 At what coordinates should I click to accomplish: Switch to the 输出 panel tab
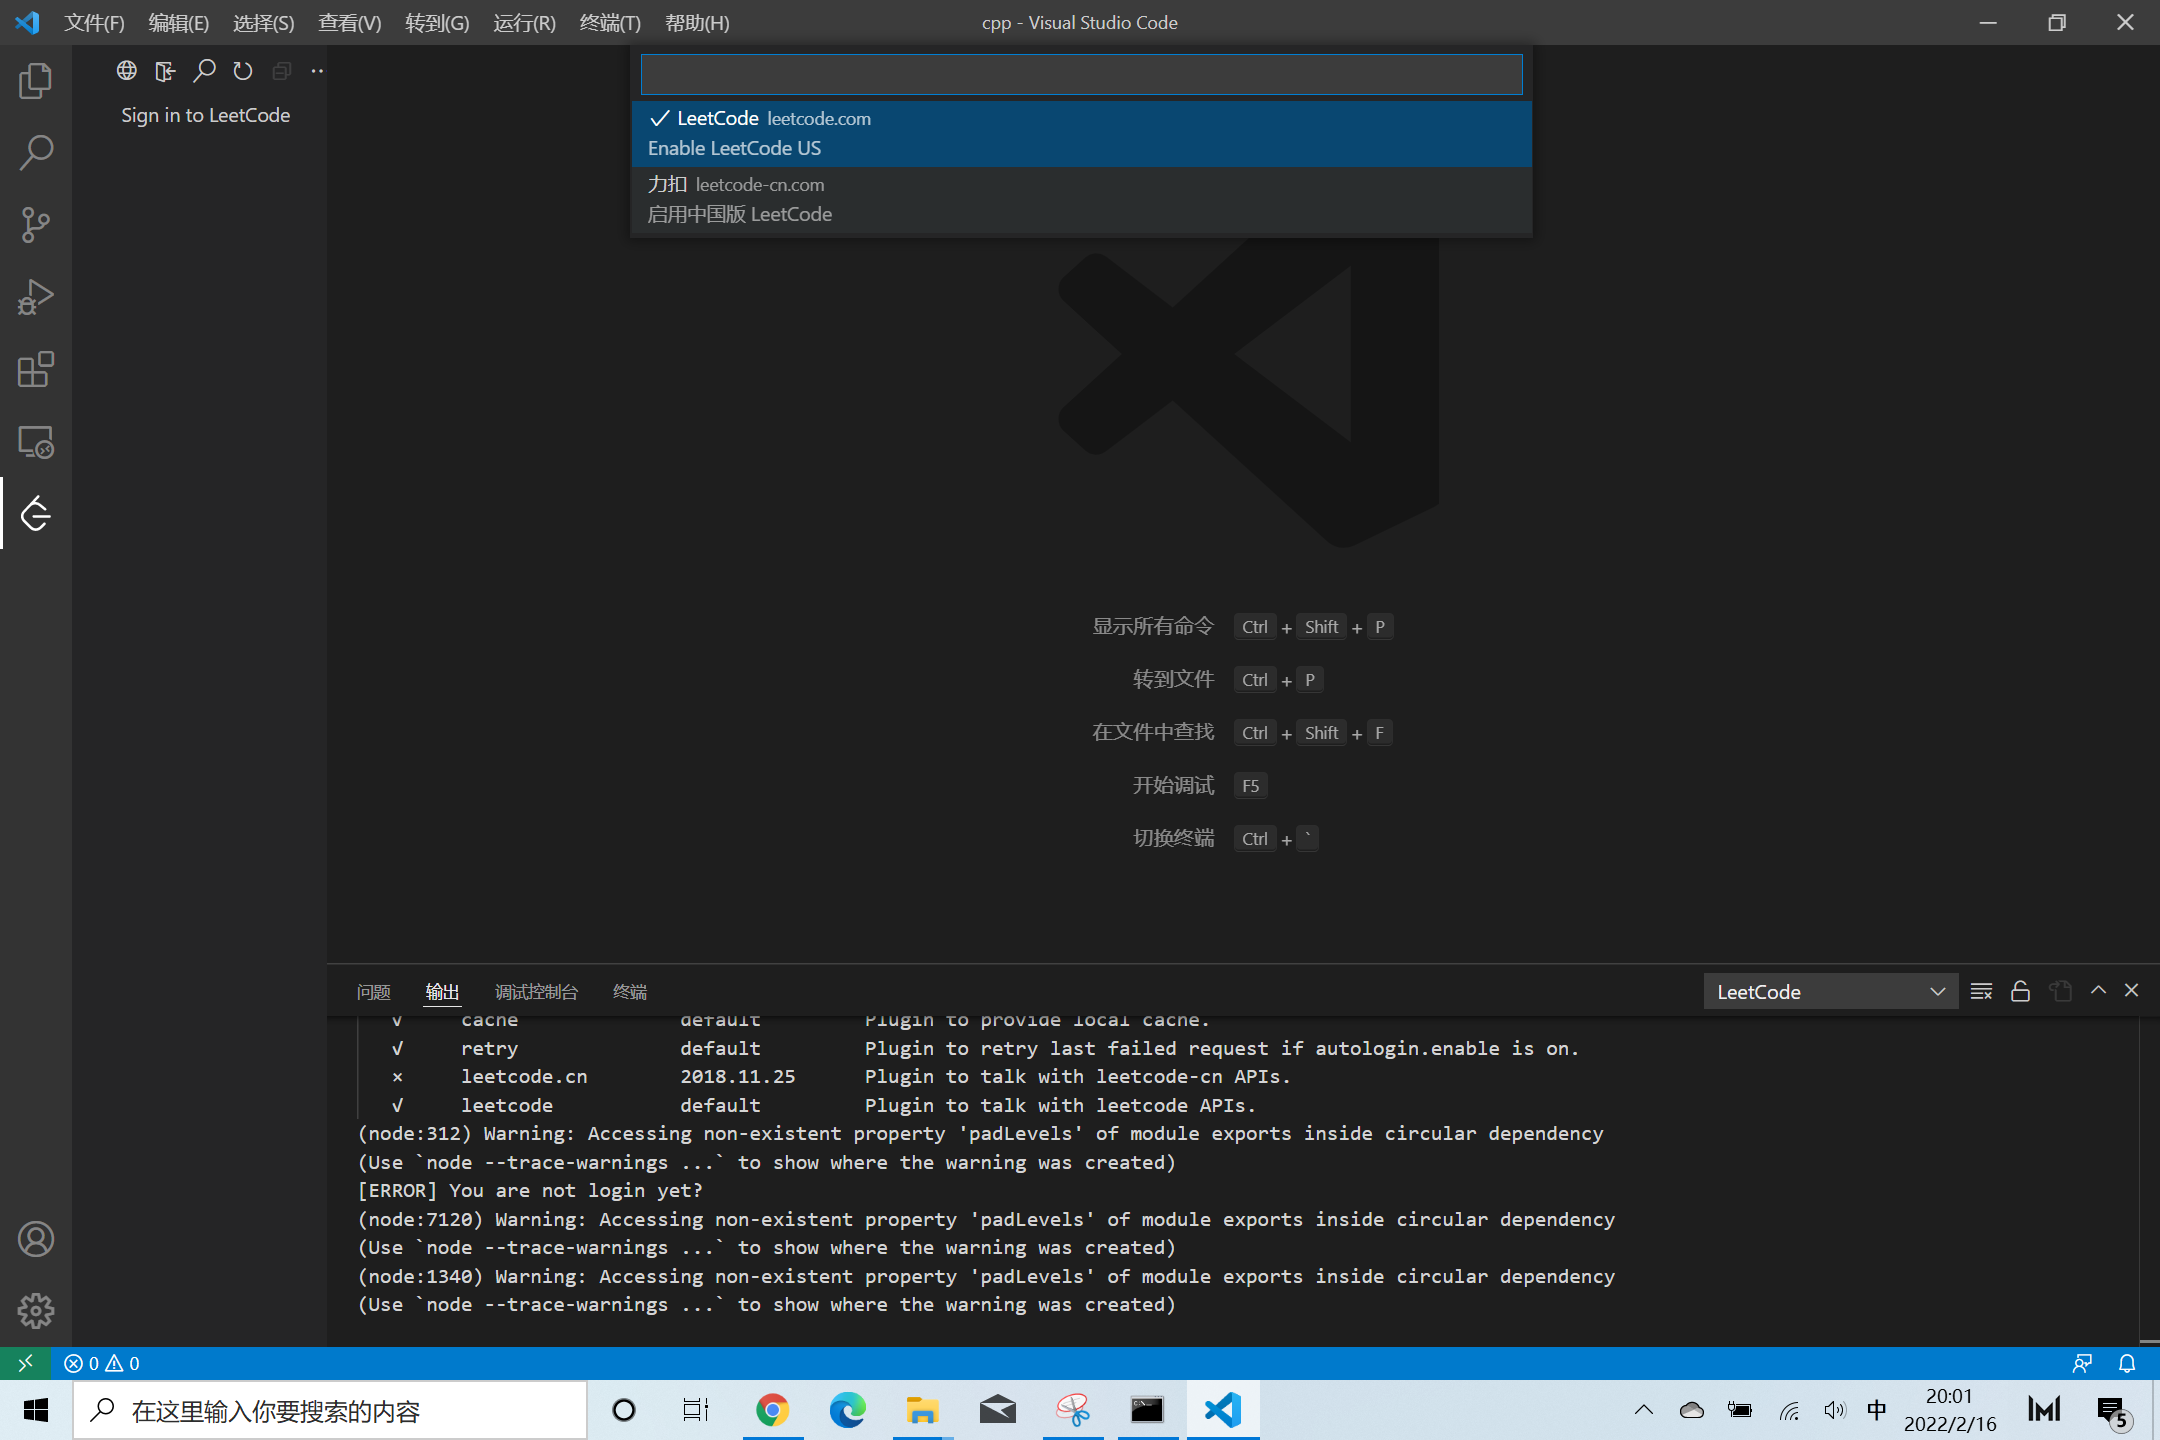tap(442, 991)
